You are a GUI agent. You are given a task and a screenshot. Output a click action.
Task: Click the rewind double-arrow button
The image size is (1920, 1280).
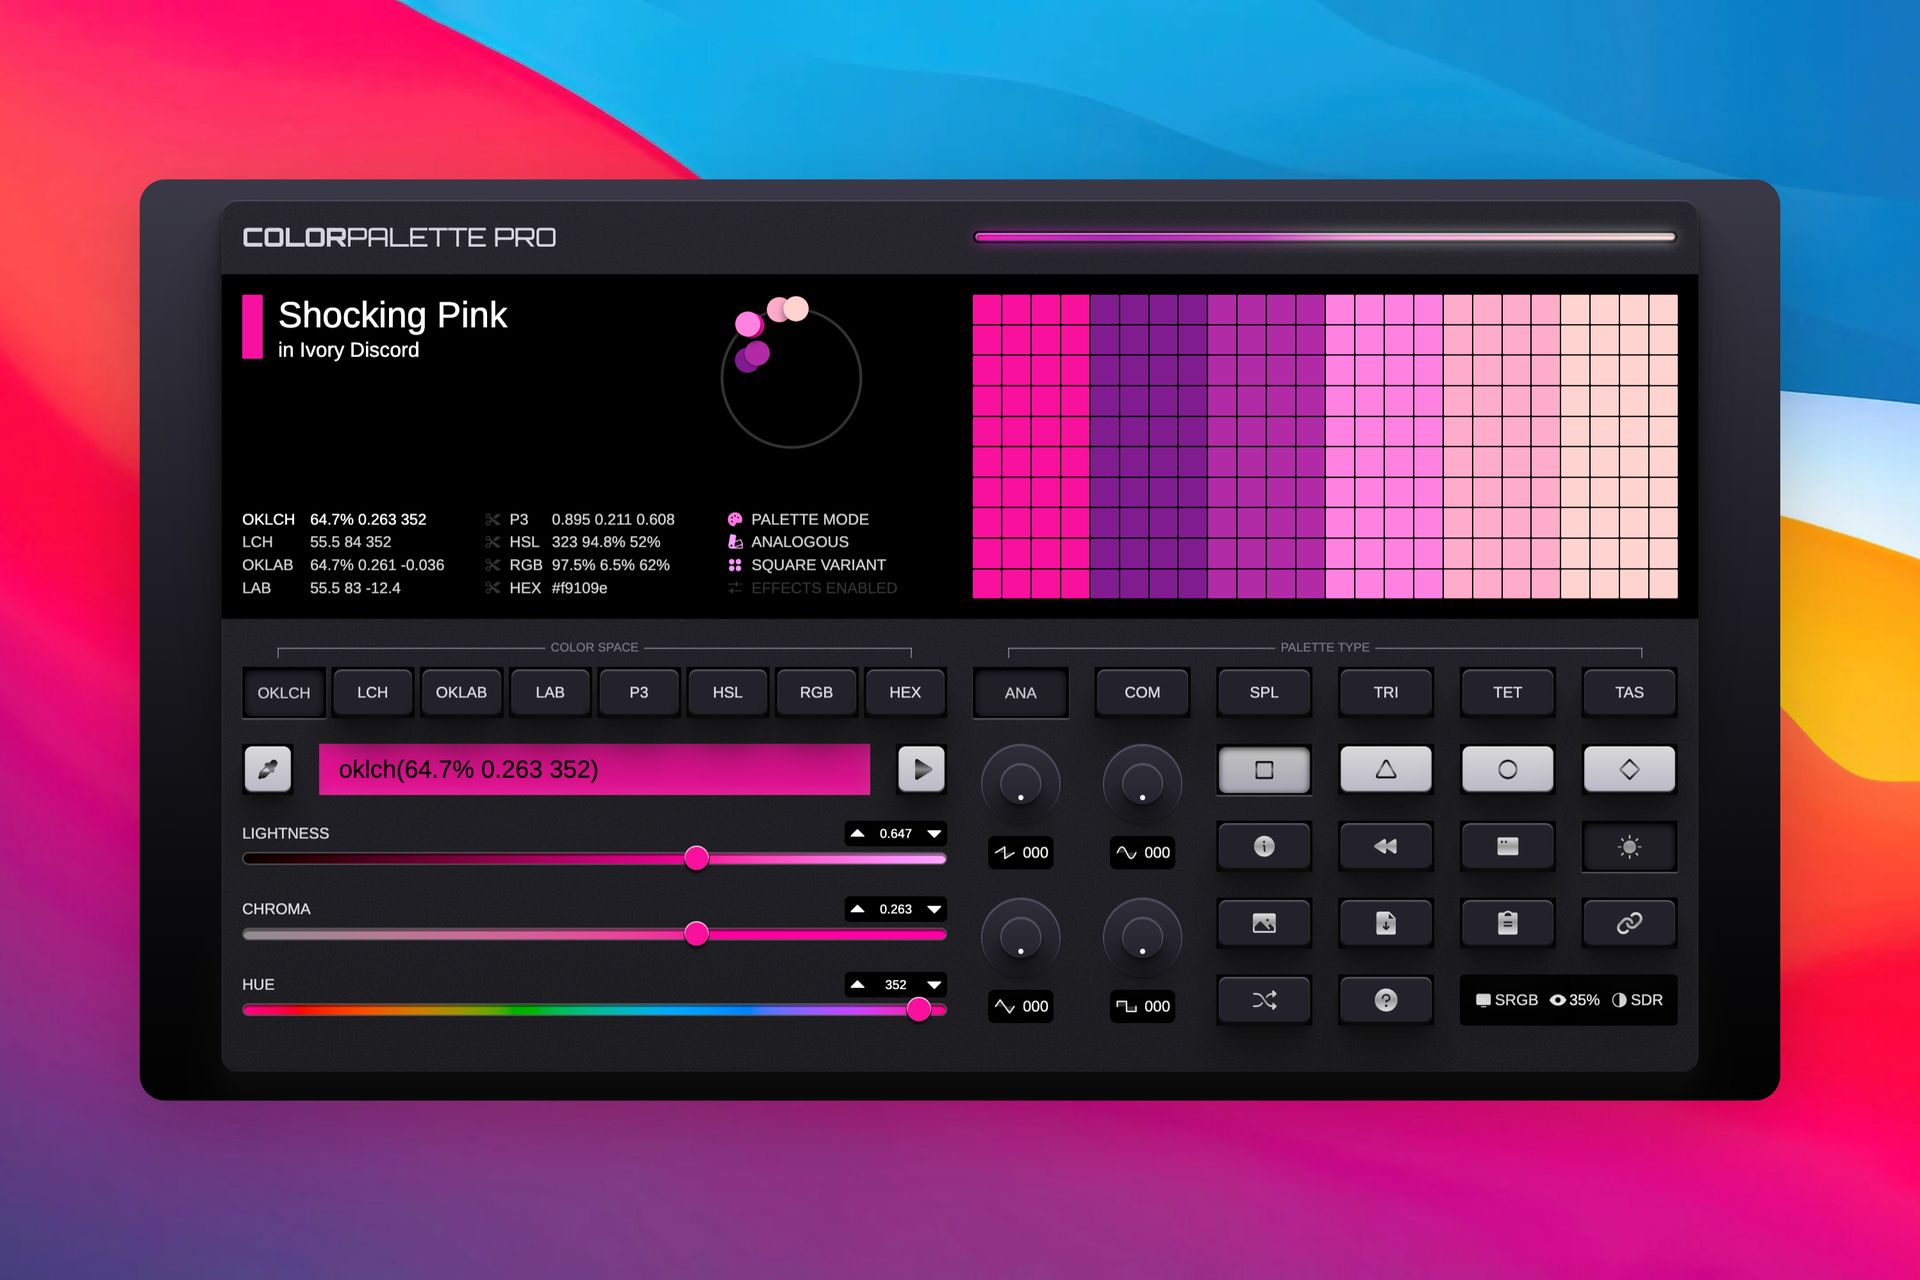pyautogui.click(x=1385, y=847)
